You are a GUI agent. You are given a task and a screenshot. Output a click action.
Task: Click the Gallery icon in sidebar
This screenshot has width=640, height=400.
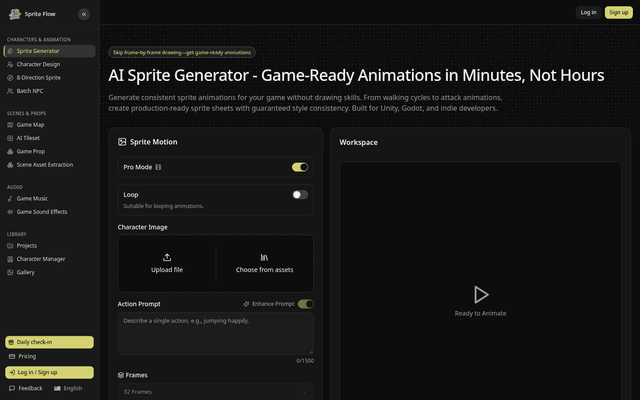point(10,272)
